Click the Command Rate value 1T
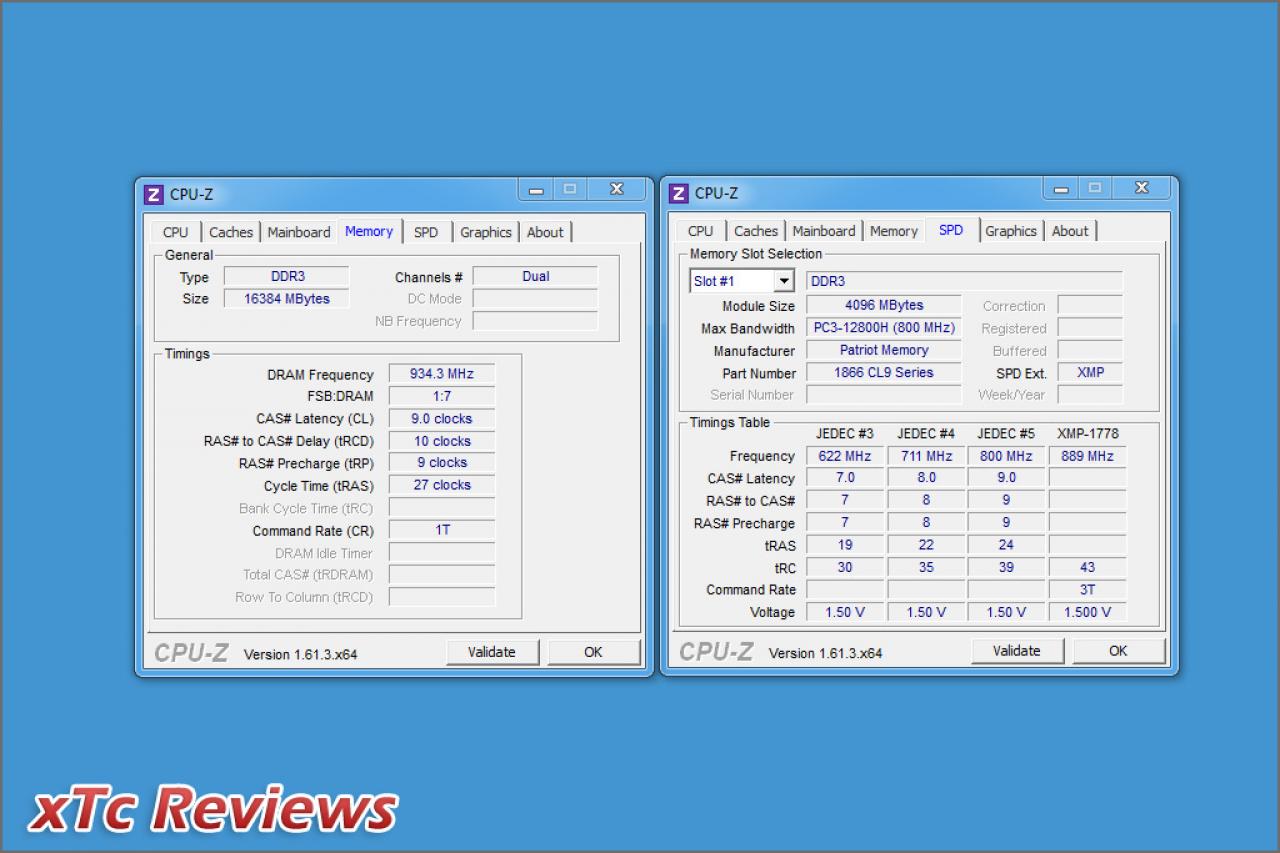The width and height of the screenshot is (1280, 853). point(442,530)
